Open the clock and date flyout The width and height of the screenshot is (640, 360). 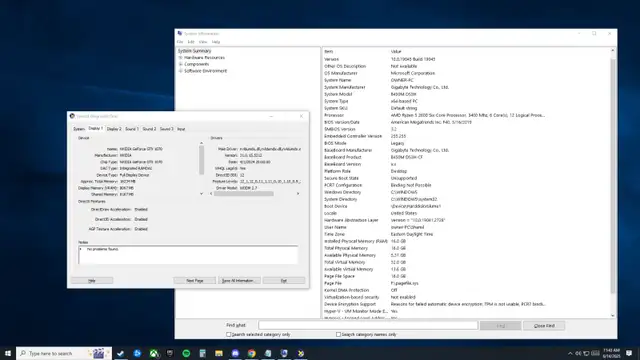tap(611, 353)
